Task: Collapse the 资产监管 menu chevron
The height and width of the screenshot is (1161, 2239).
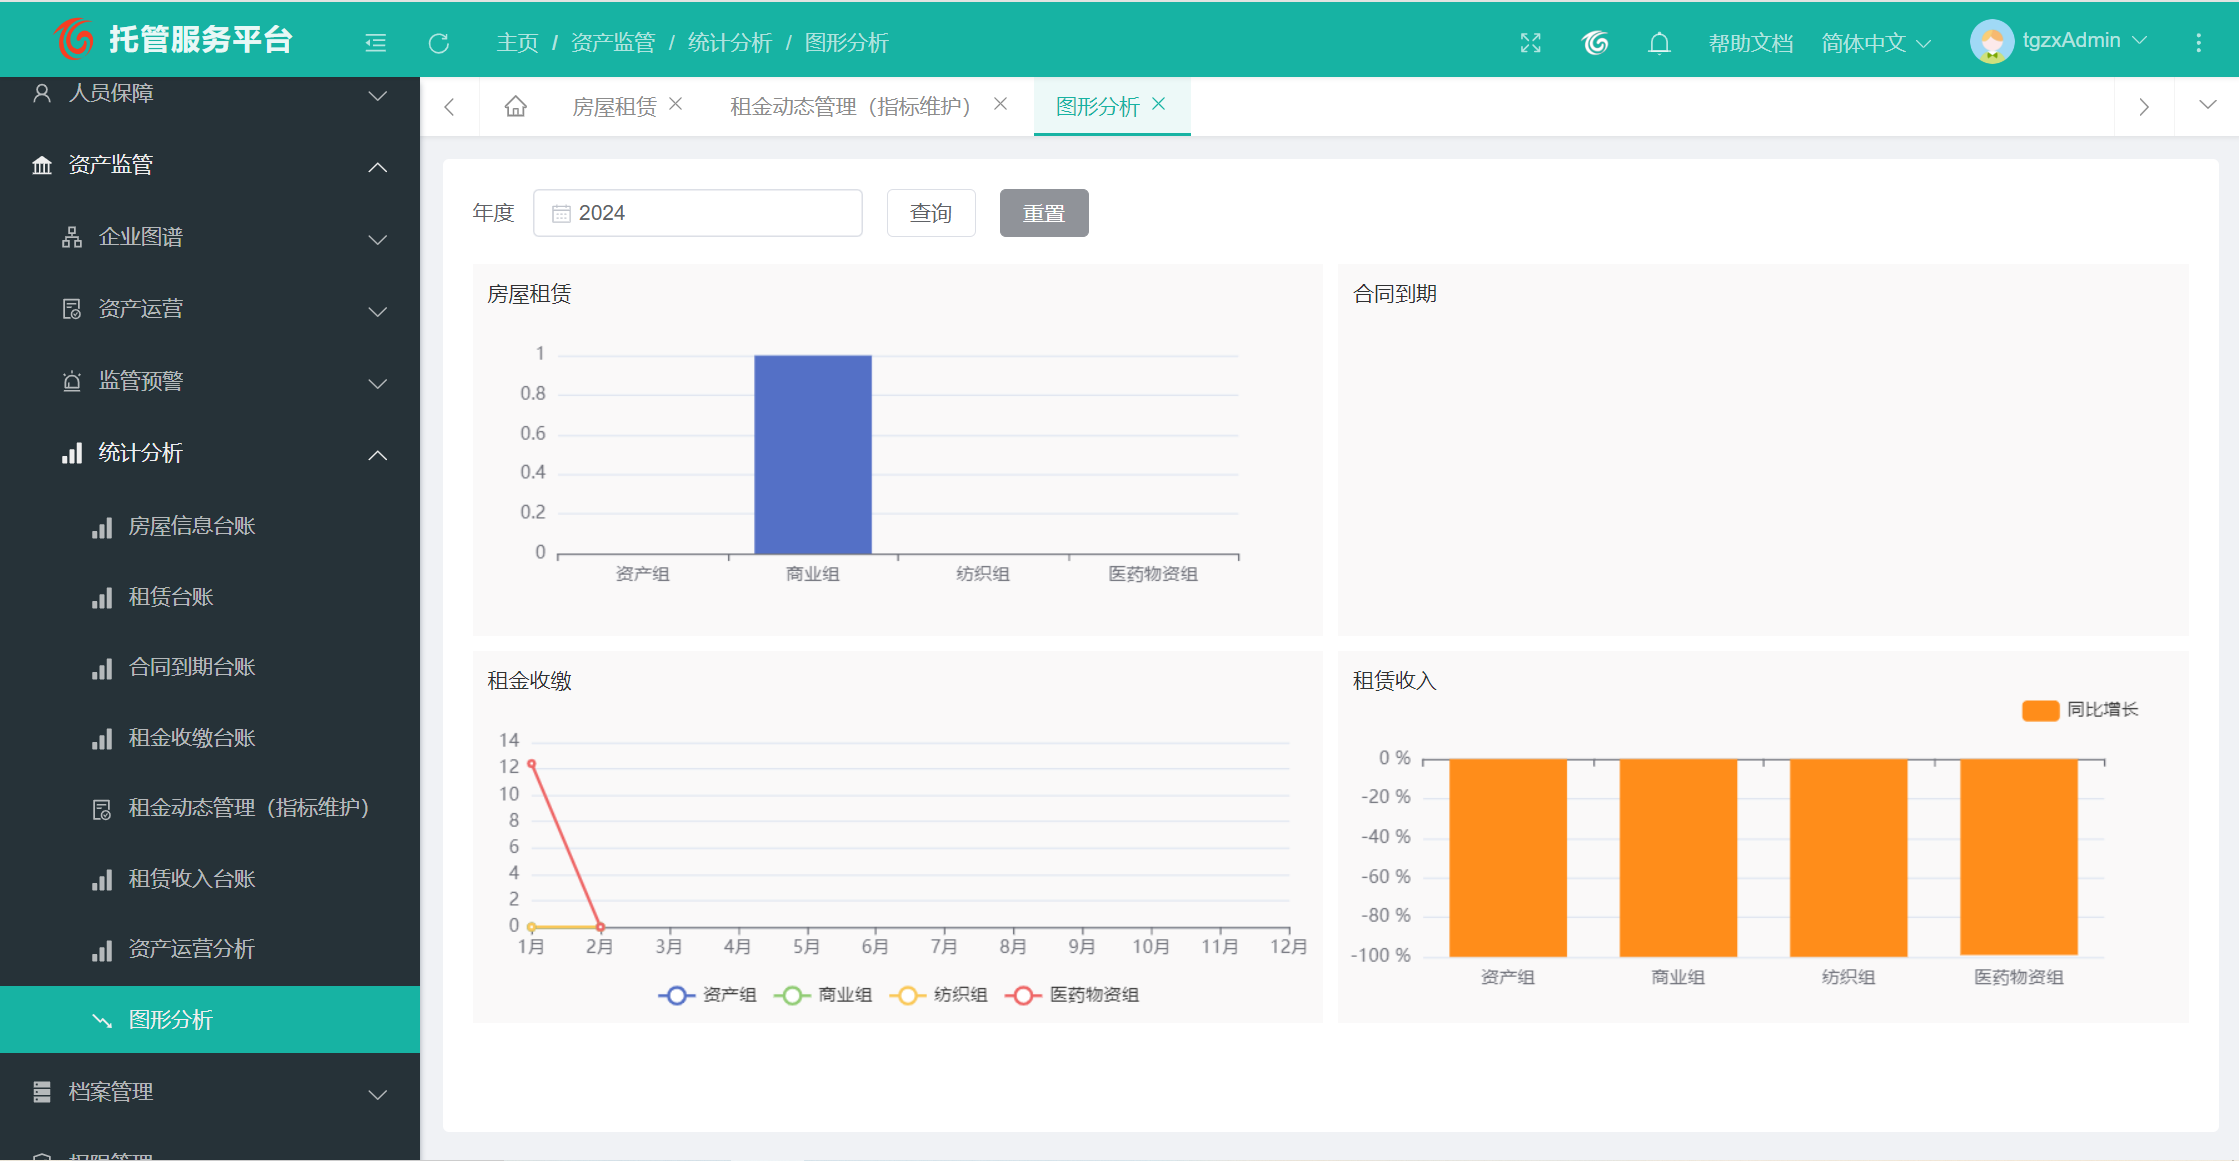Action: [378, 167]
